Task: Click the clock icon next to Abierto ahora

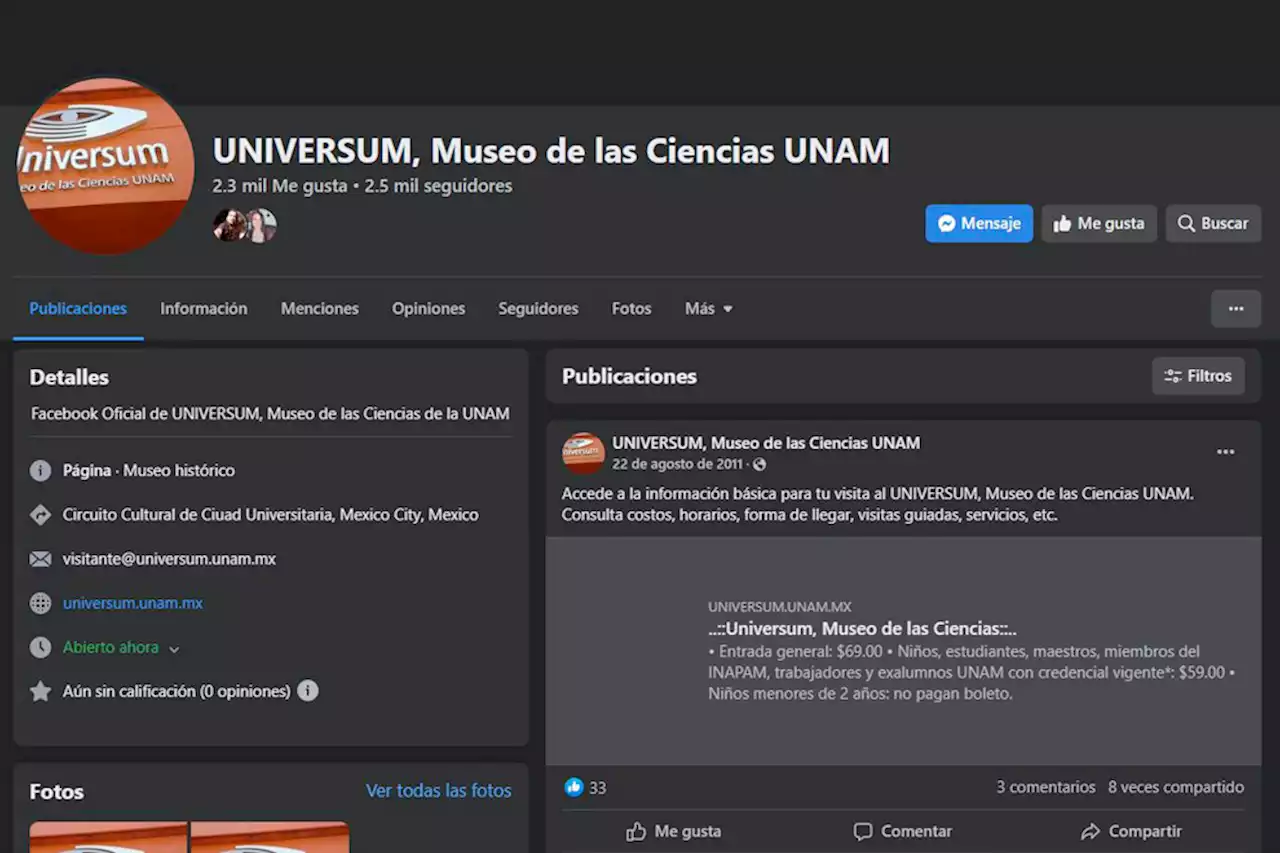Action: coord(40,647)
